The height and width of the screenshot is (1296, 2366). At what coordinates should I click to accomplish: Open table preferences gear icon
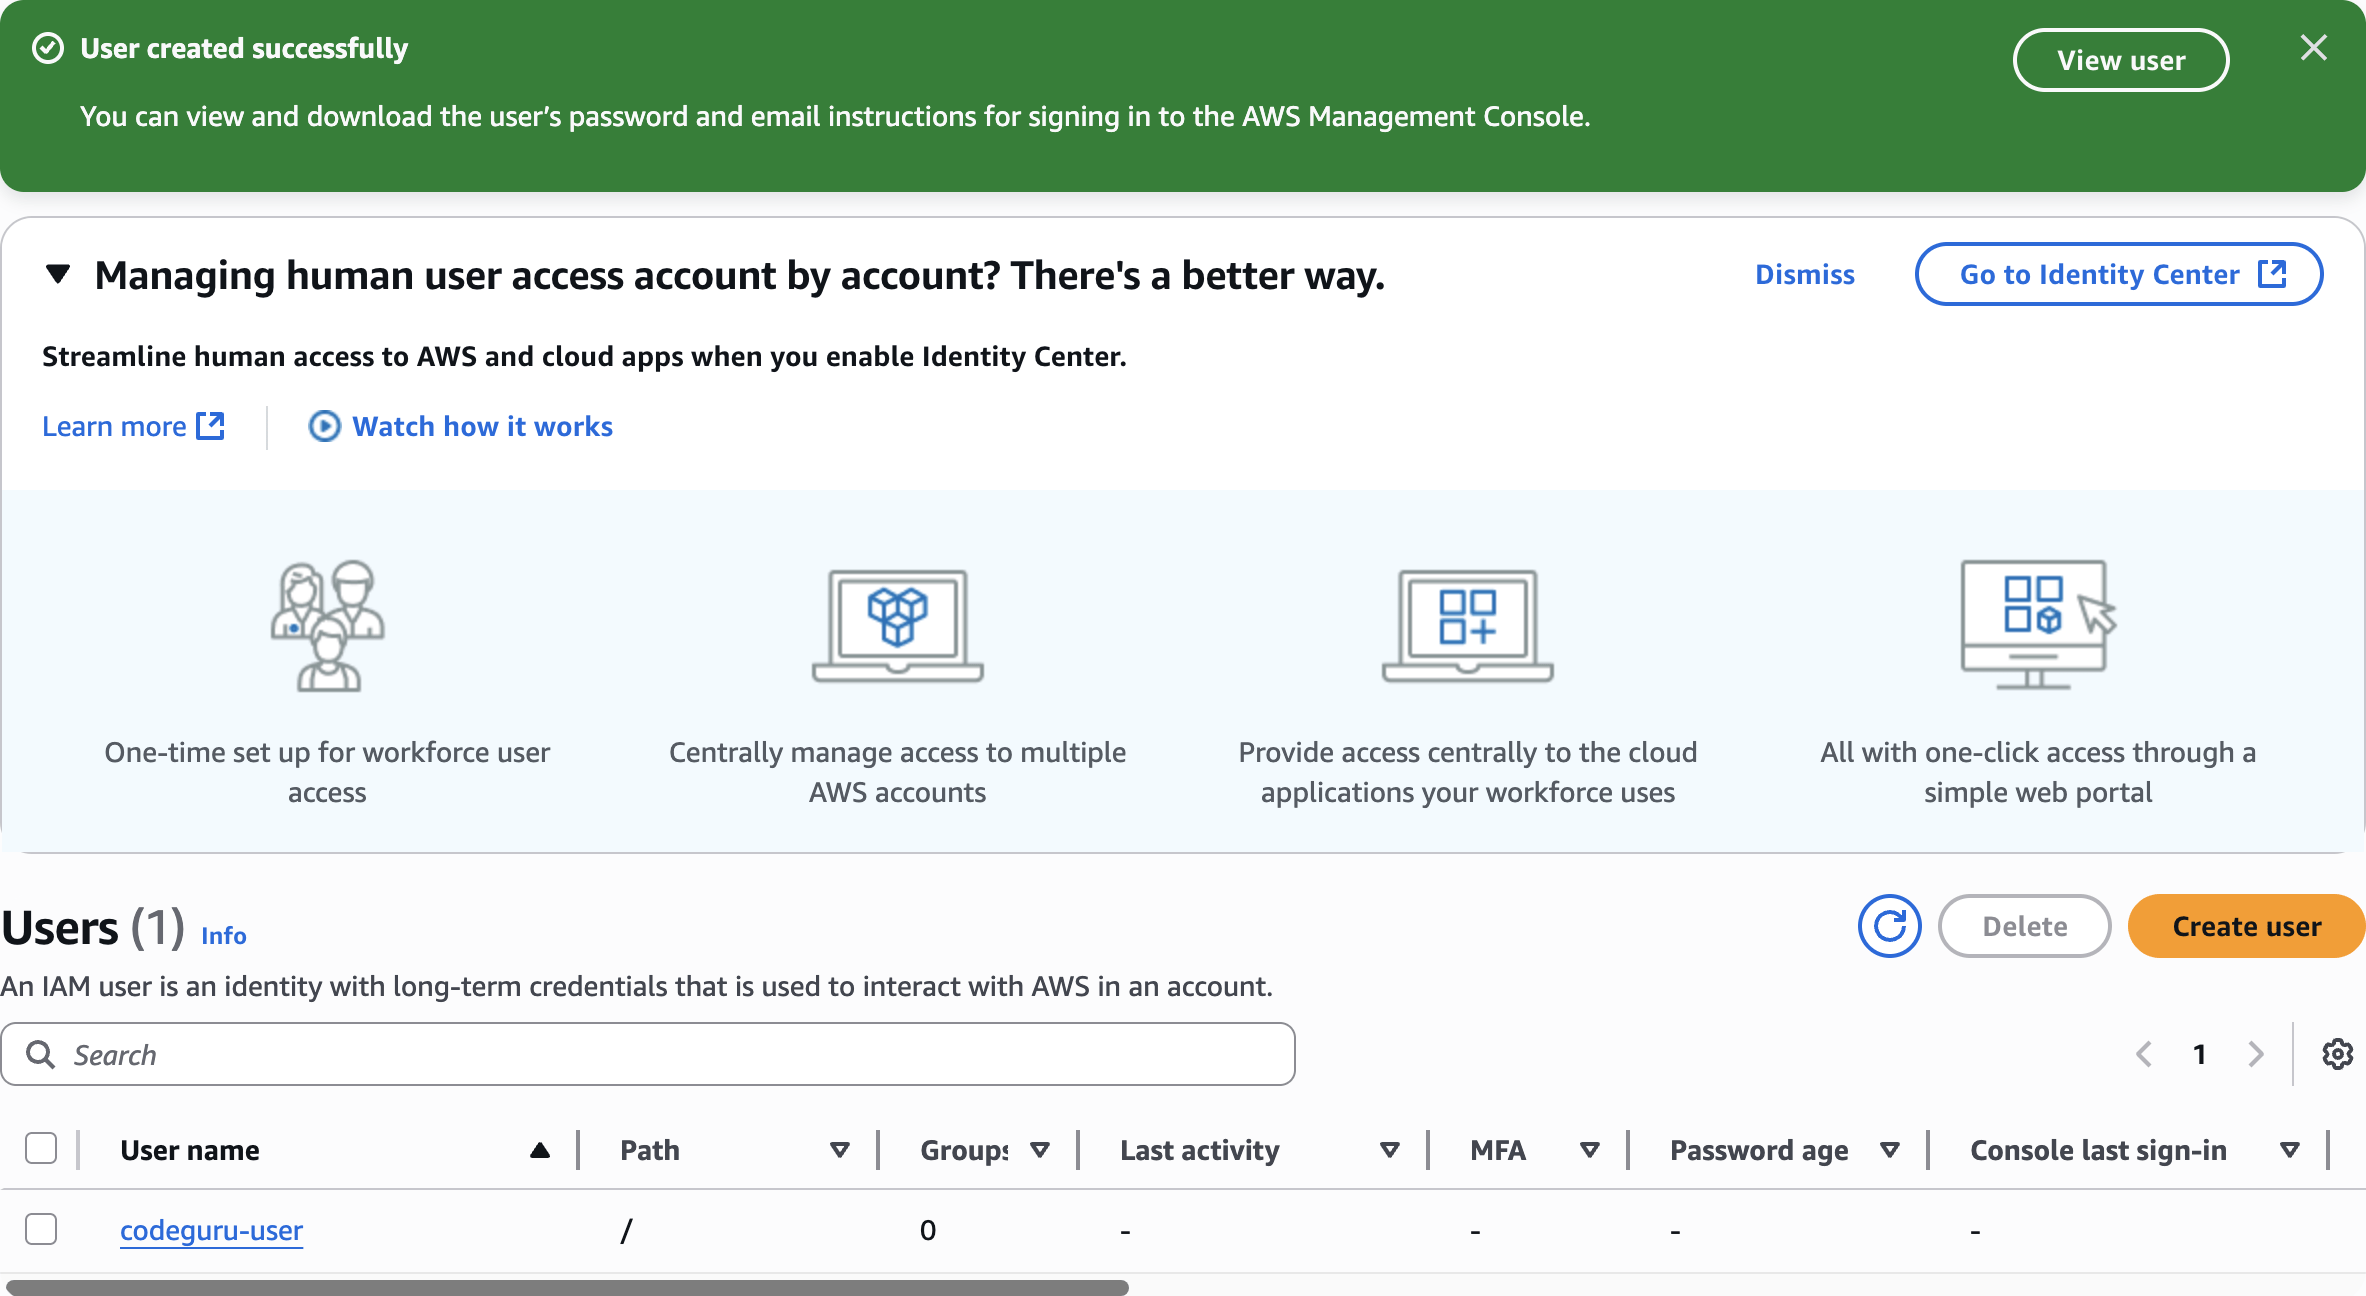(2337, 1054)
